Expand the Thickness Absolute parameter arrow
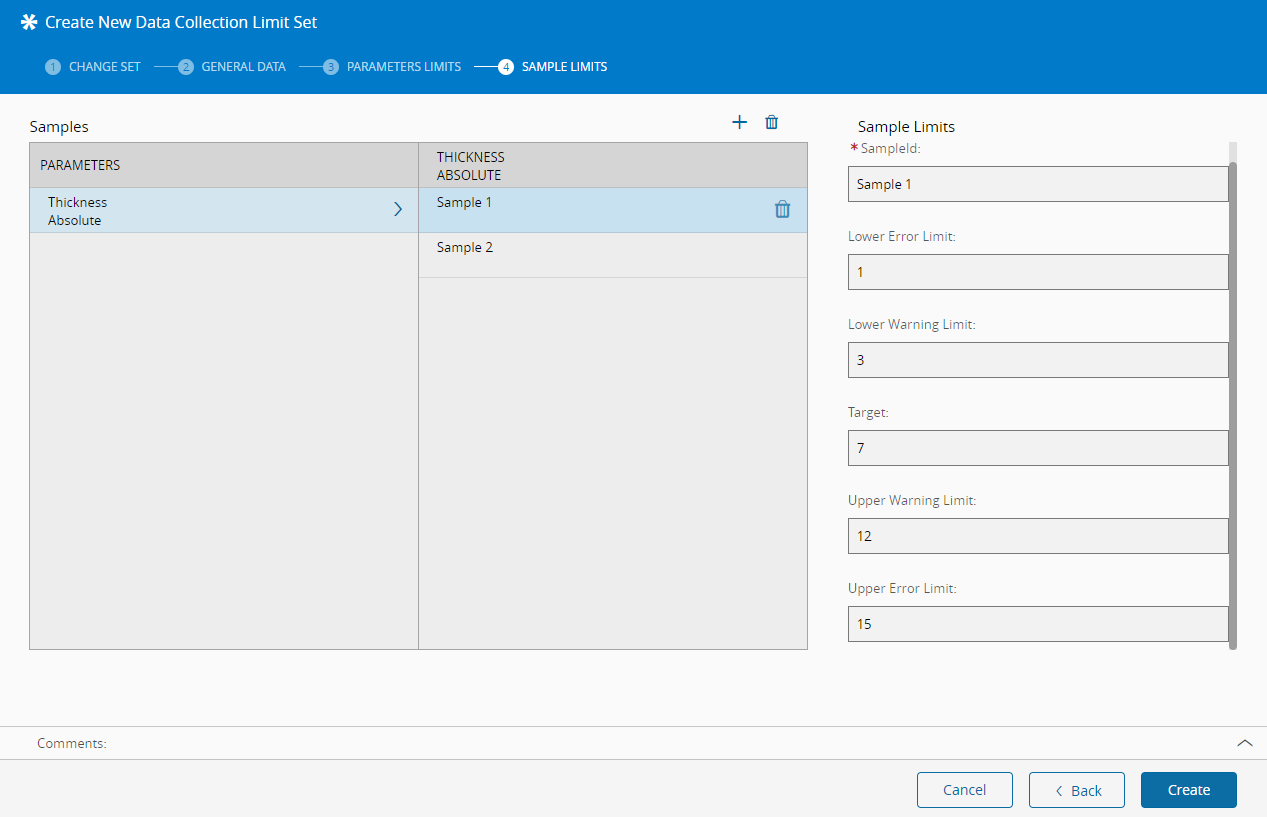The image size is (1267, 817). (x=397, y=209)
